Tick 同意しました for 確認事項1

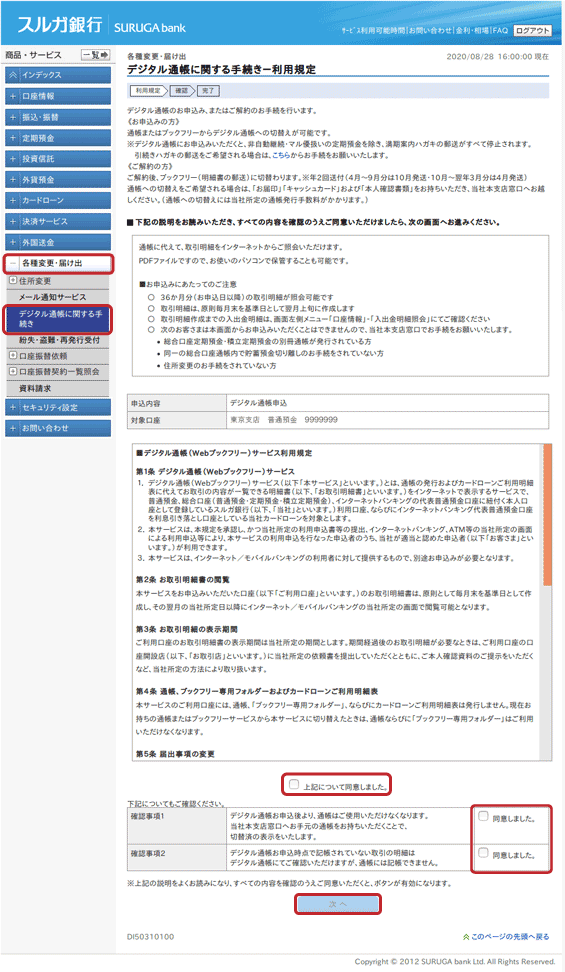pyautogui.click(x=483, y=816)
